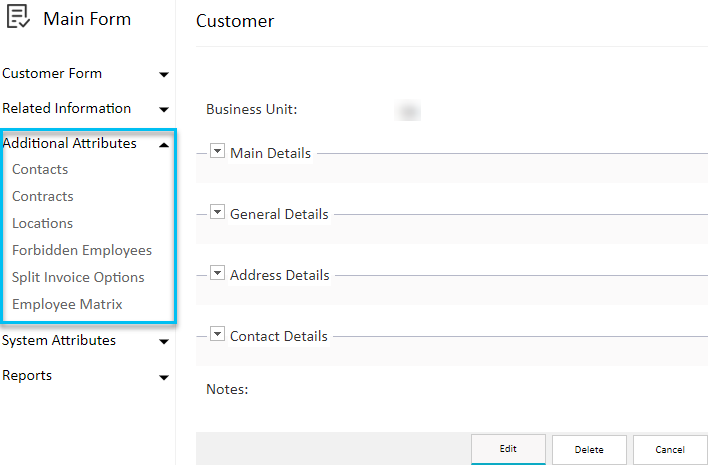Click the Customer Form menu label
Image resolution: width=708 pixels, height=465 pixels.
(52, 73)
